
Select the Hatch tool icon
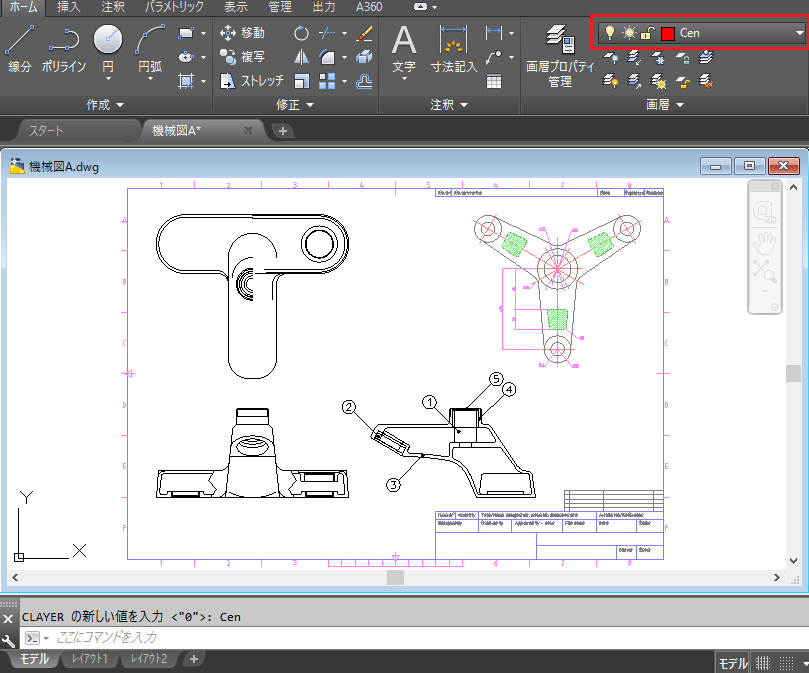click(x=186, y=81)
